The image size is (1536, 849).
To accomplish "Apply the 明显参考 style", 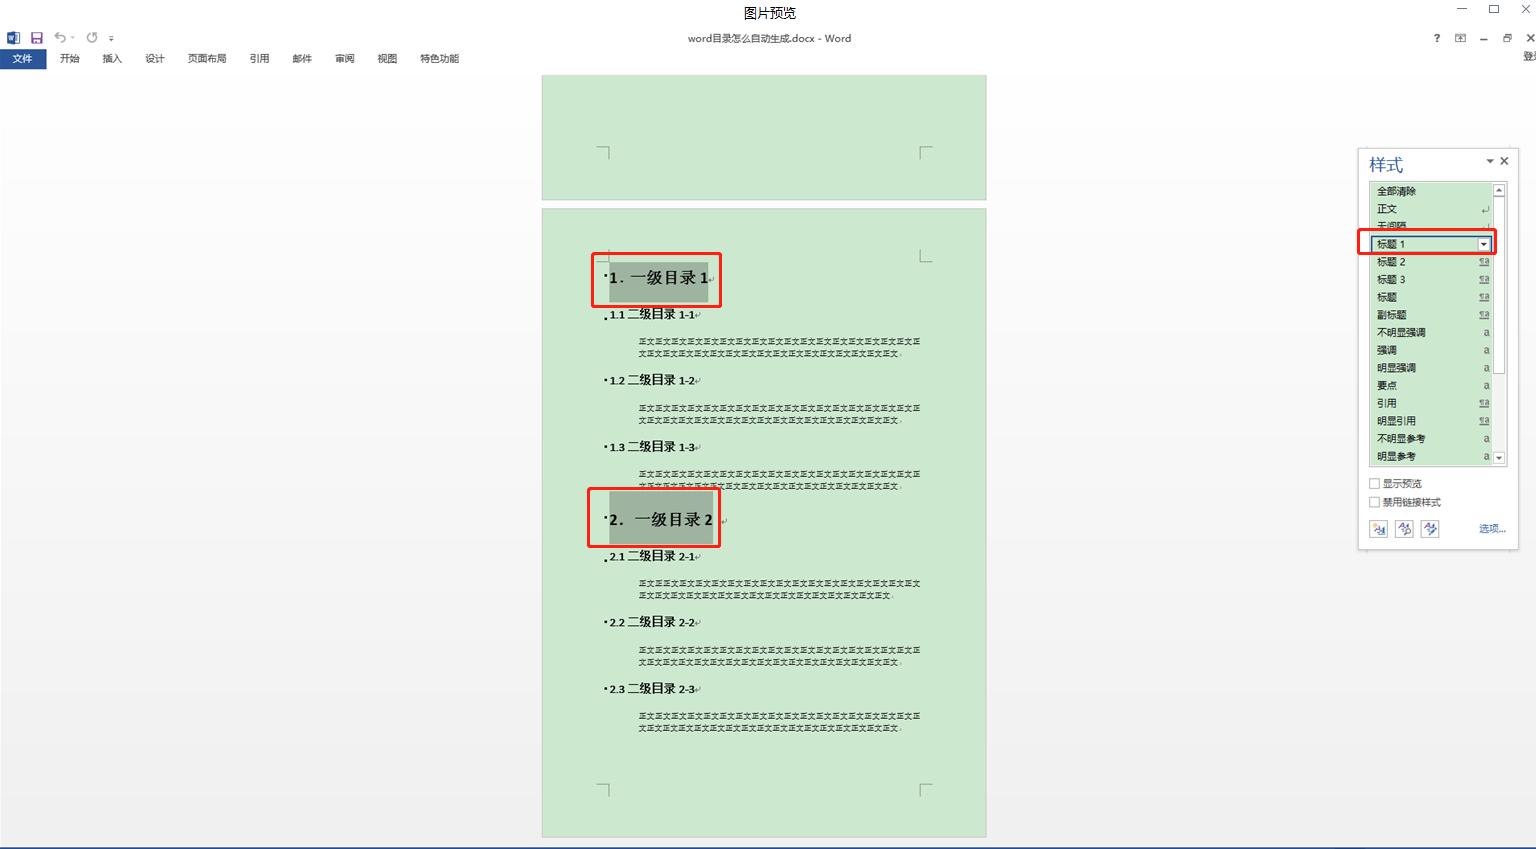I will click(x=1430, y=456).
